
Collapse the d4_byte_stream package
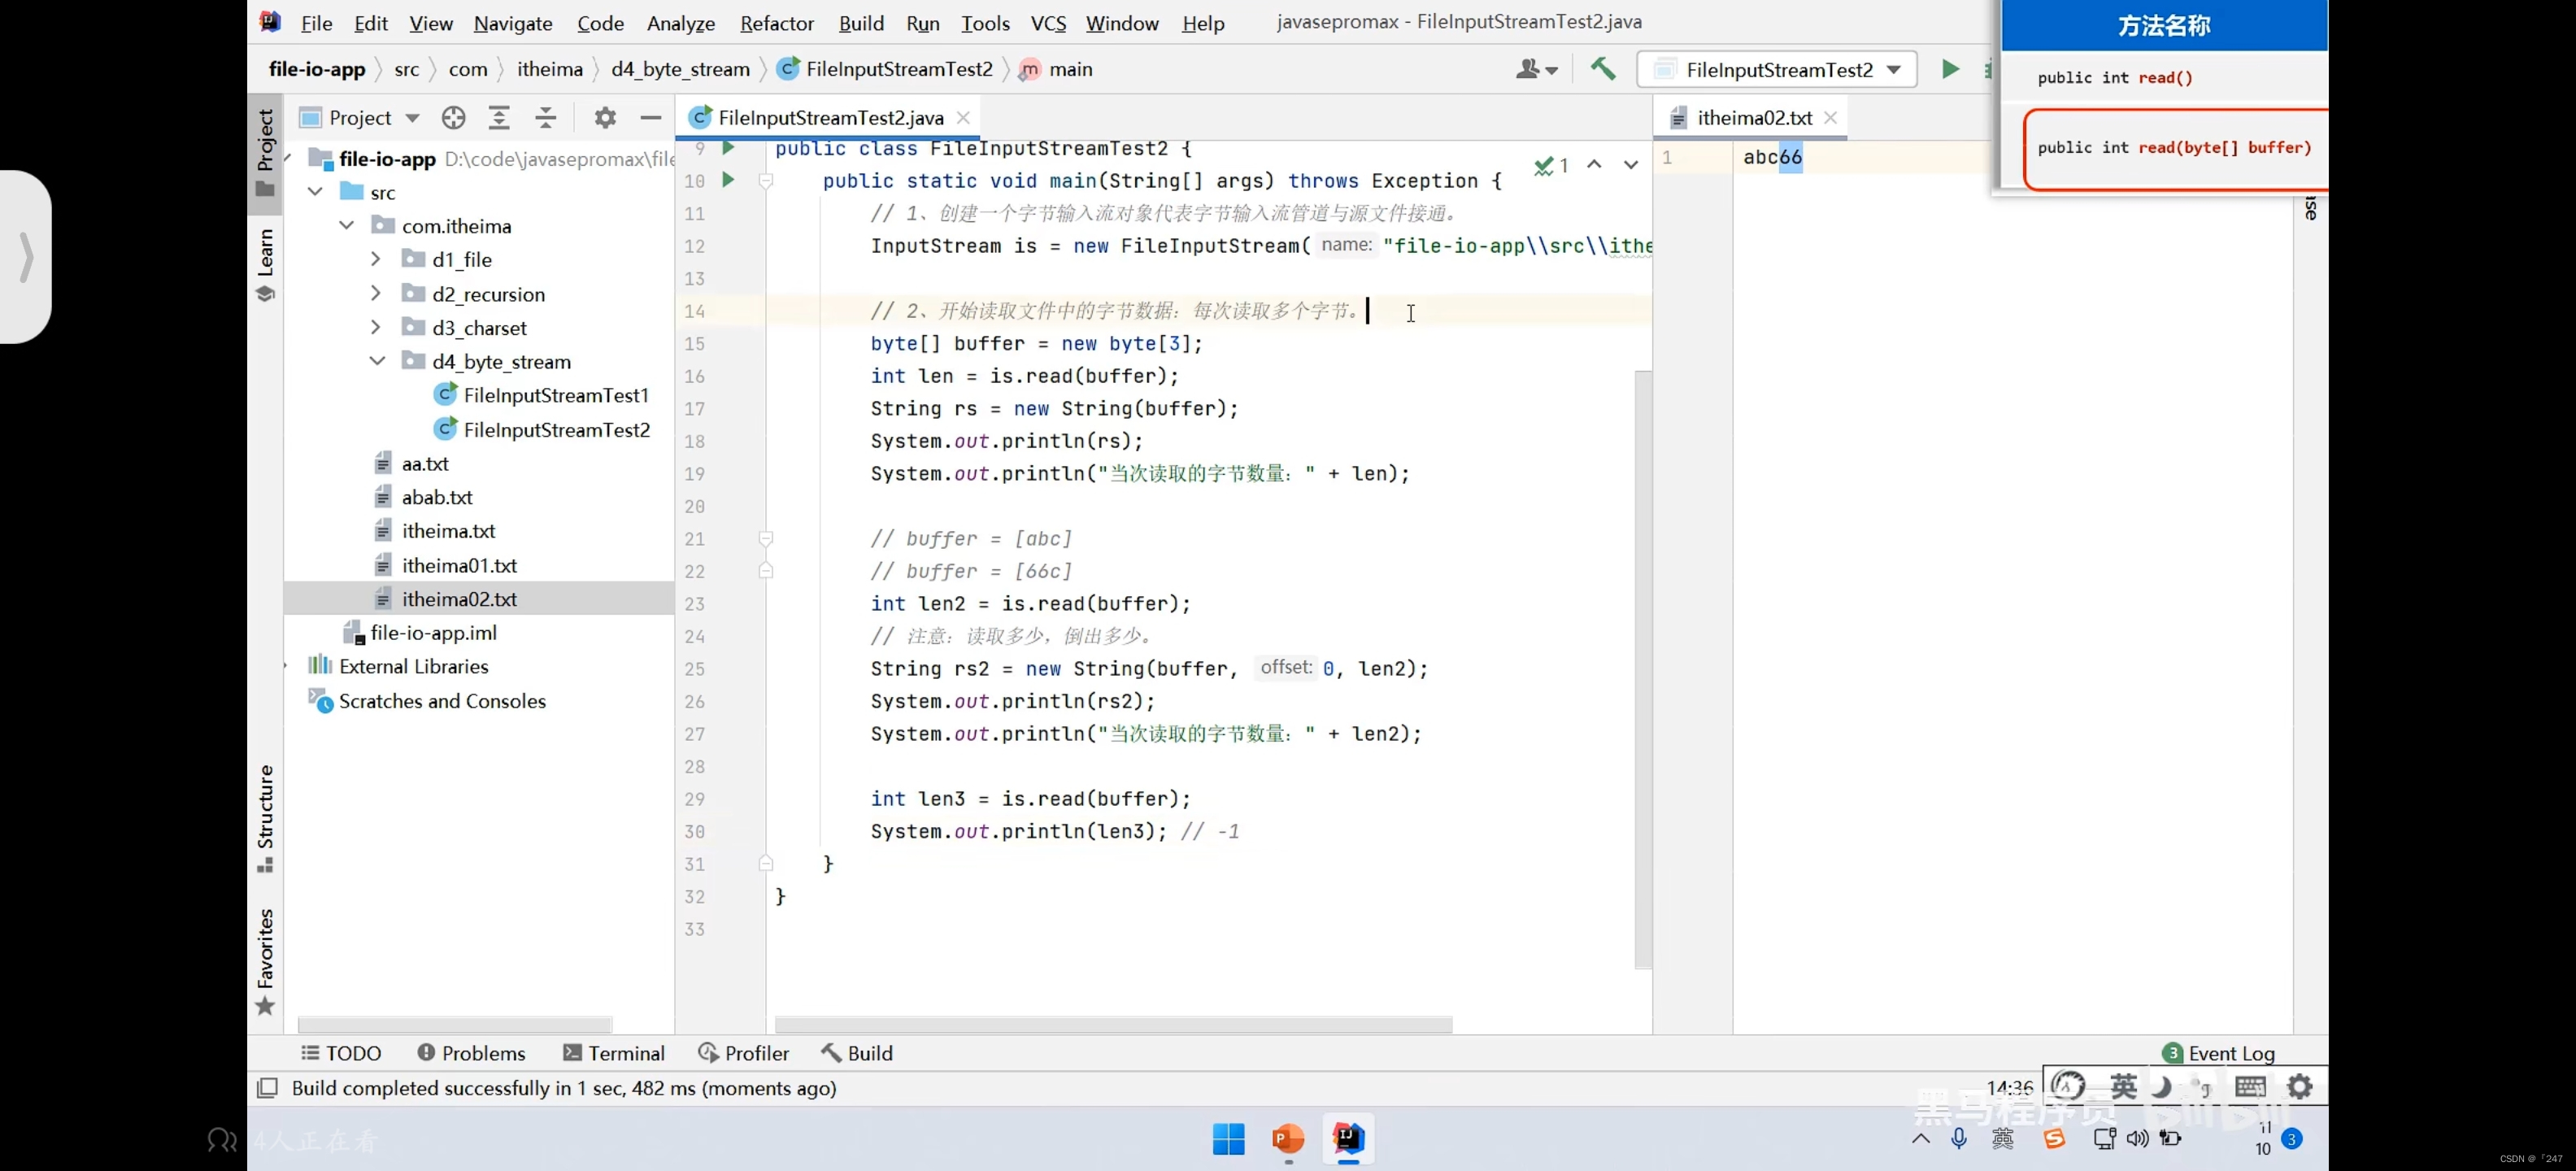pos(377,362)
